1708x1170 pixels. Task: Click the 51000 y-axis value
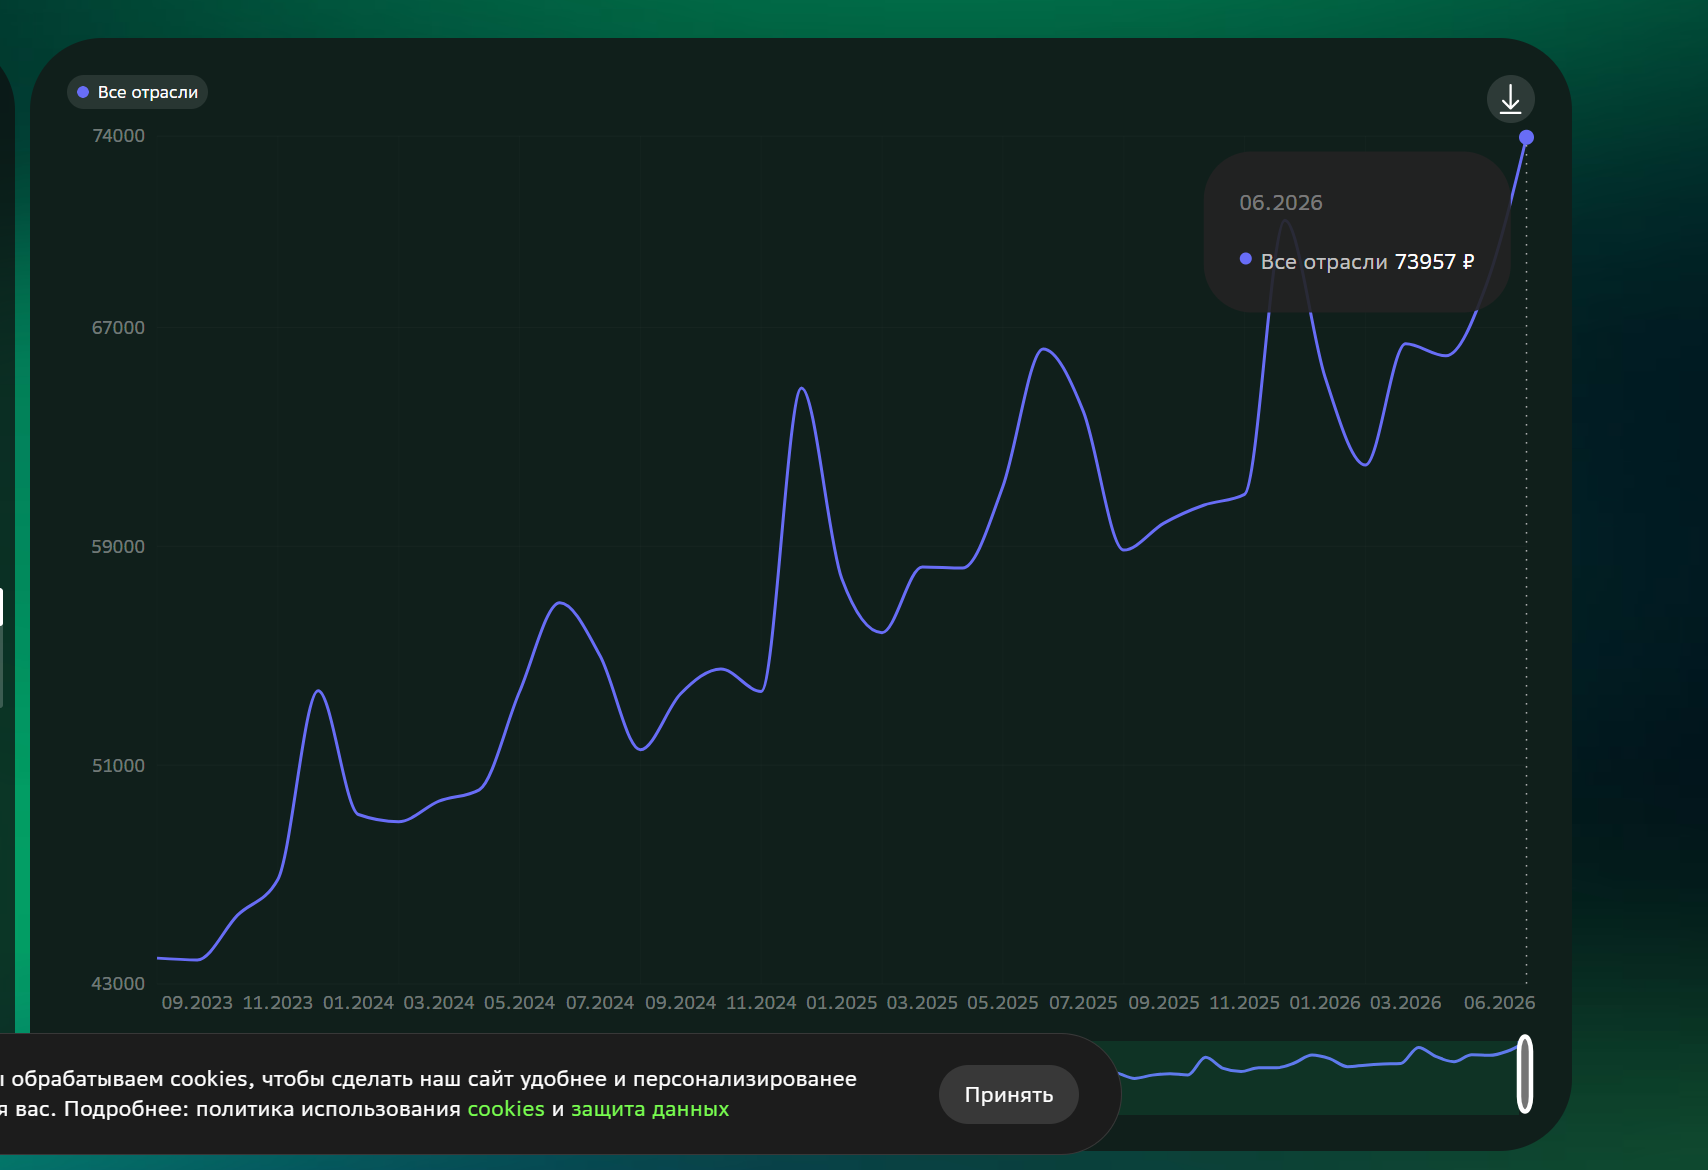[x=118, y=766]
